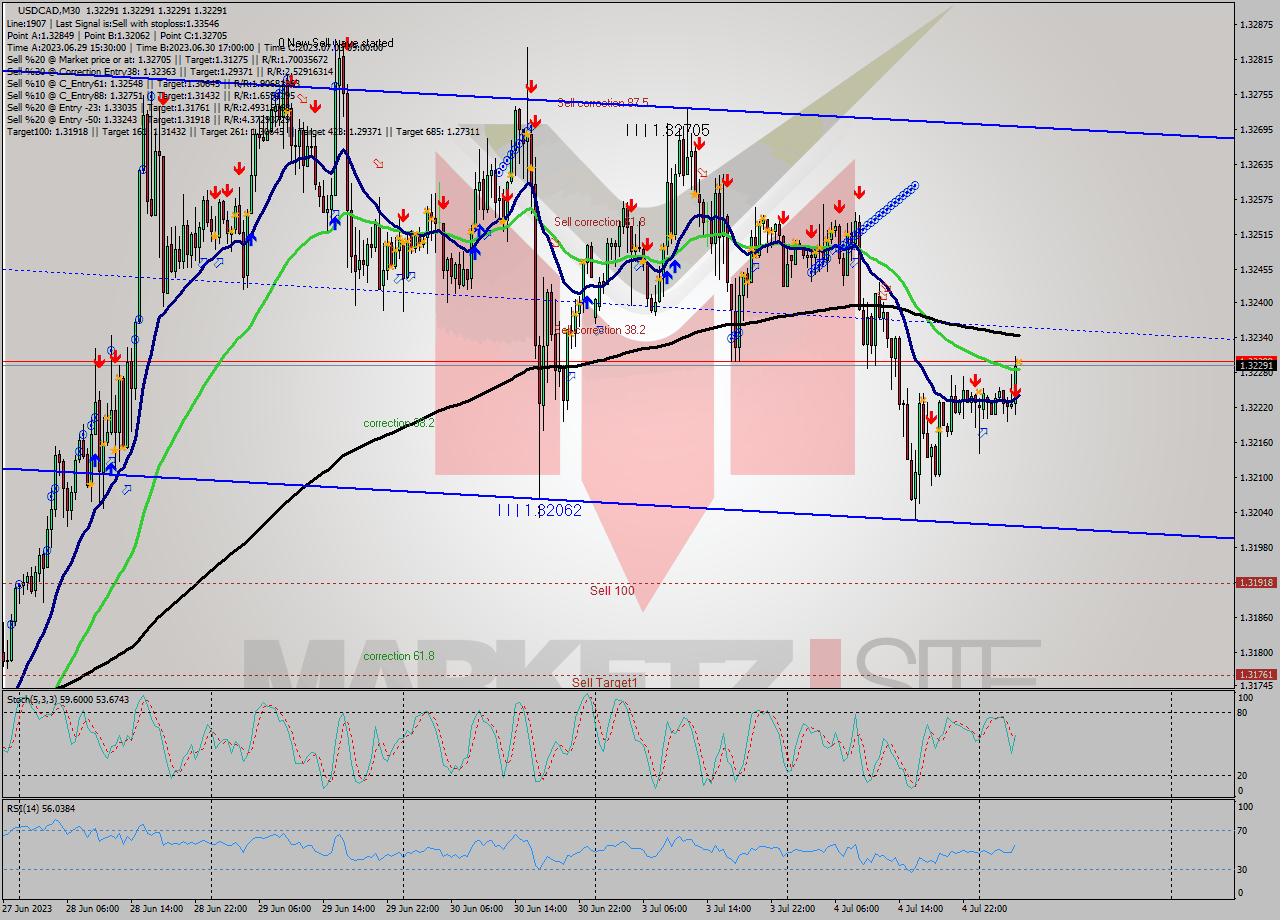Viewport: 1280px width, 920px height.
Task: Click 1.32815 on the price axis
Action: point(1257,59)
